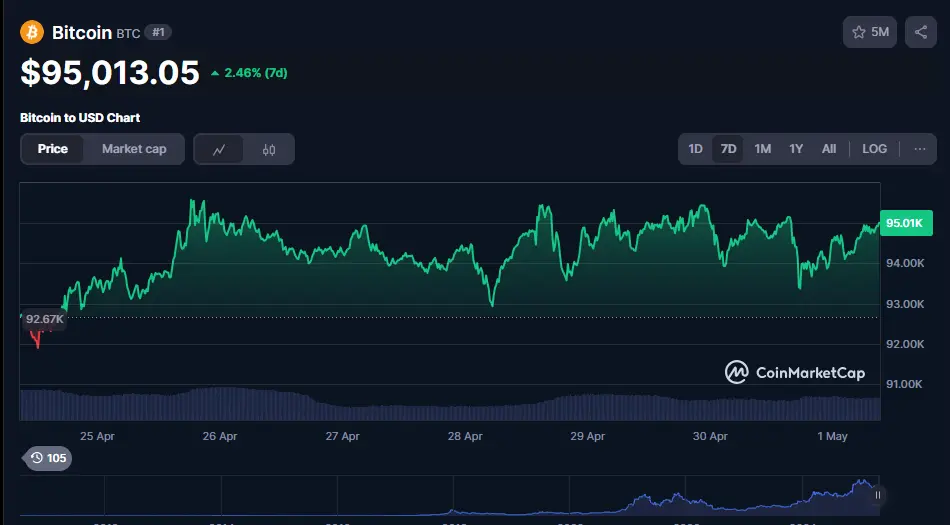The image size is (950, 525).
Task: Click the 92.67K opening price label
Action: click(44, 319)
